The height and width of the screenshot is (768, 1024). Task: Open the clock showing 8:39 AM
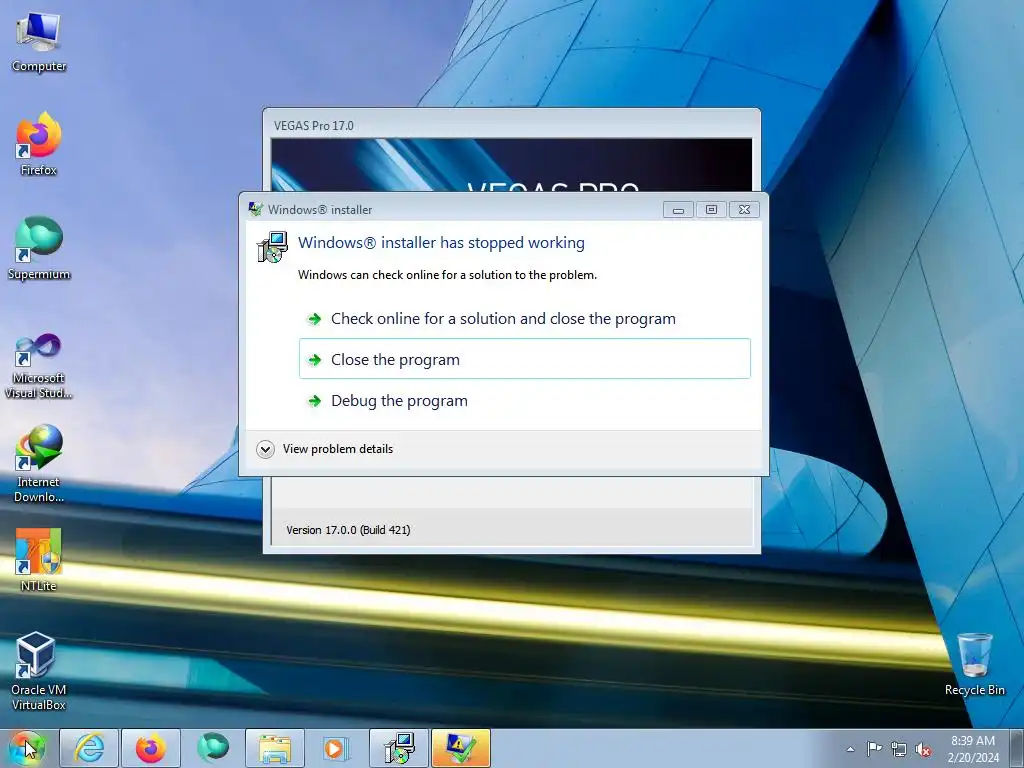pyautogui.click(x=973, y=748)
